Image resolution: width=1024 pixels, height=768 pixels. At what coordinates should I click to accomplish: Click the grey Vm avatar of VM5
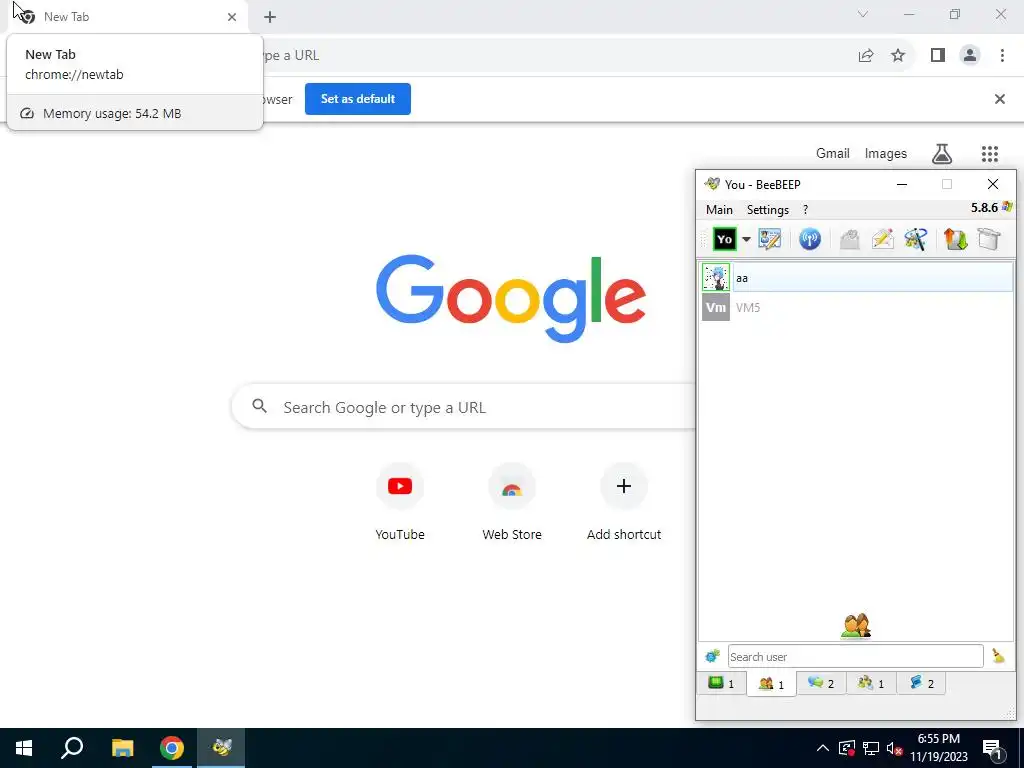click(x=716, y=307)
